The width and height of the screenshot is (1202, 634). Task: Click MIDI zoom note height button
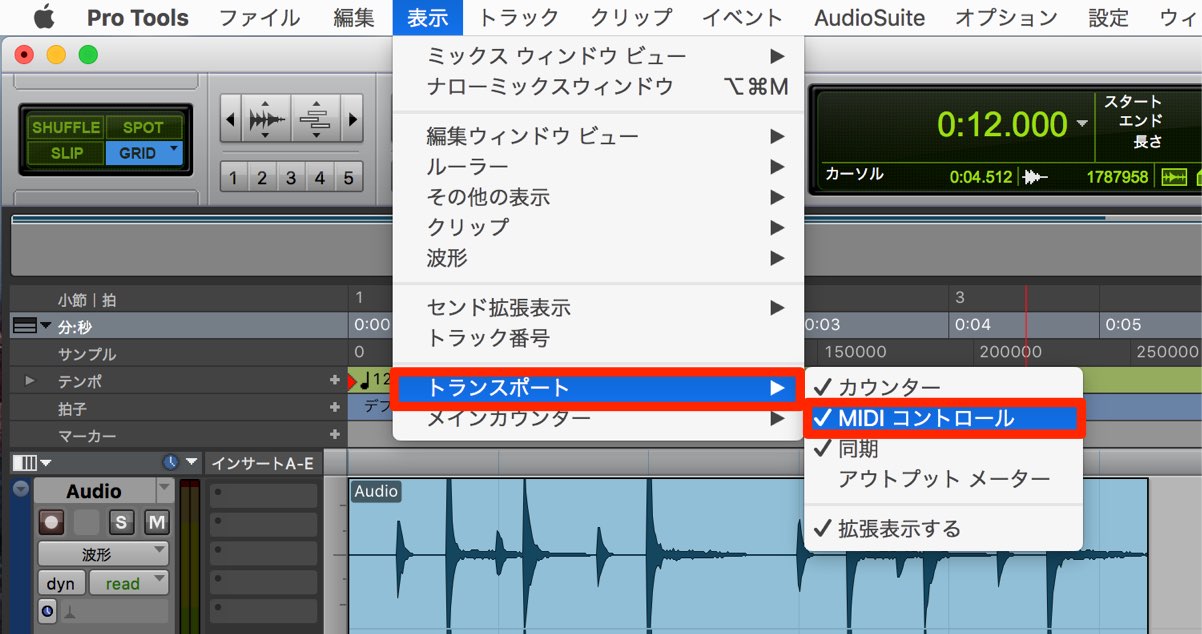(315, 119)
